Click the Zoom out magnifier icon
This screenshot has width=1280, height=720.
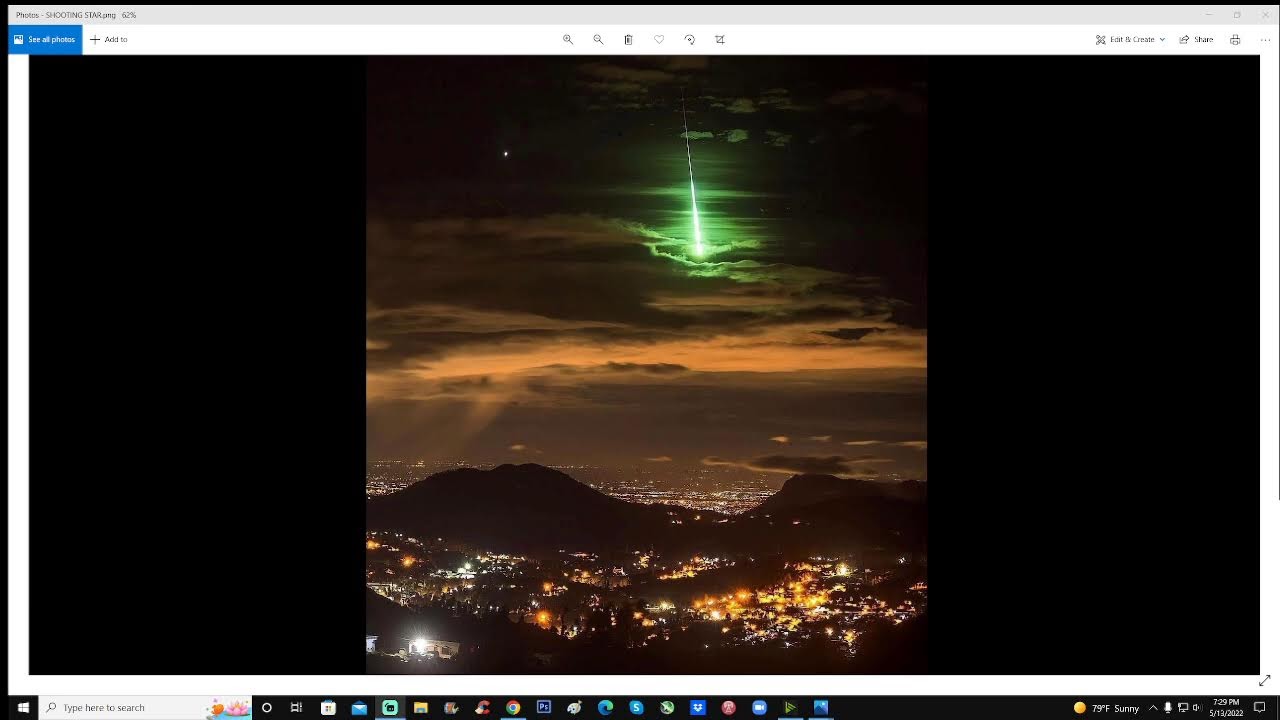tap(598, 40)
